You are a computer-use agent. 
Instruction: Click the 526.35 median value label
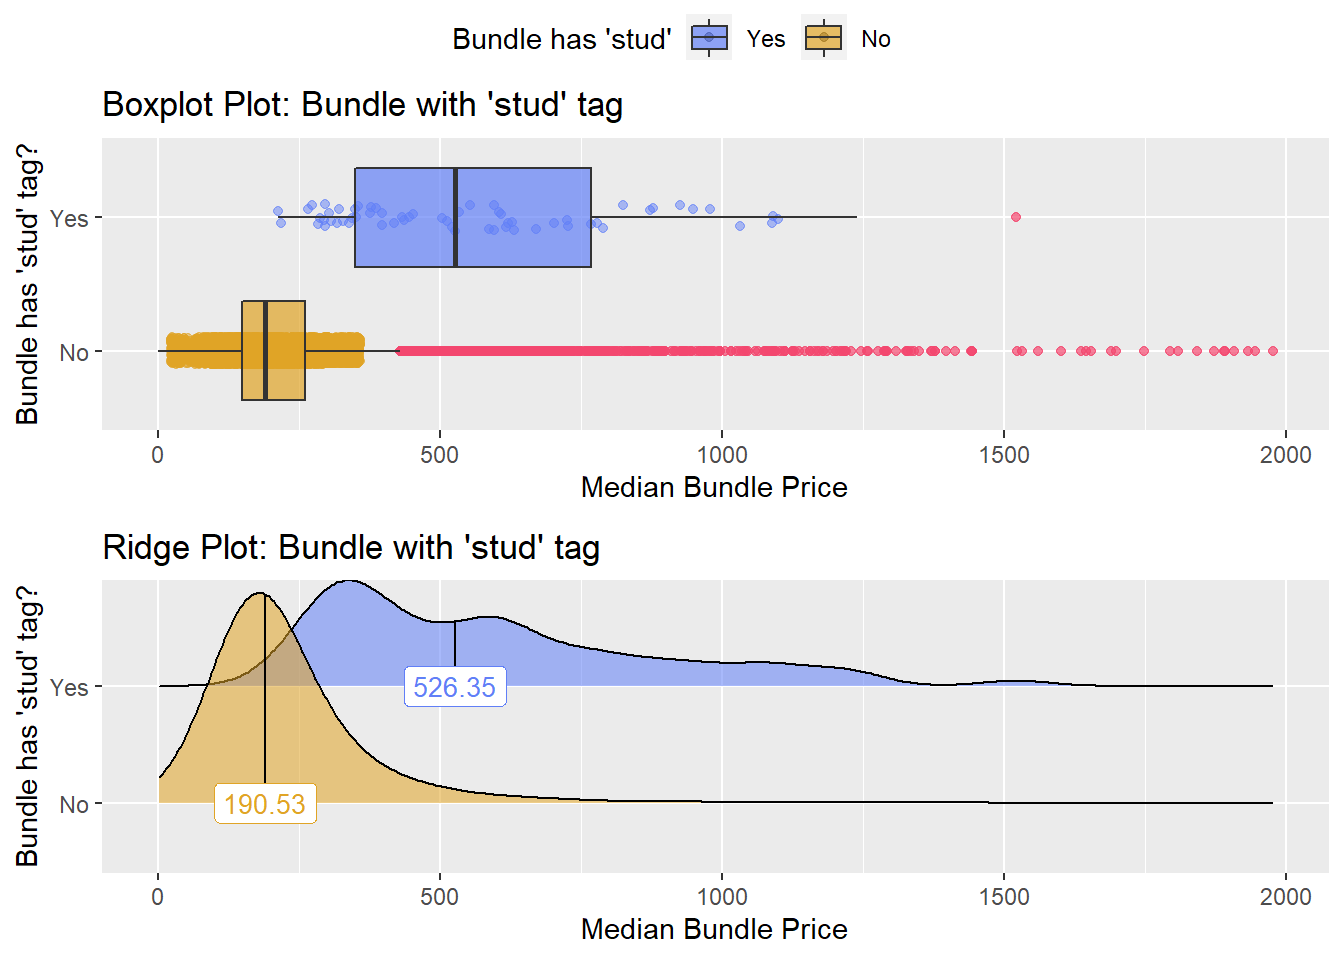455,687
